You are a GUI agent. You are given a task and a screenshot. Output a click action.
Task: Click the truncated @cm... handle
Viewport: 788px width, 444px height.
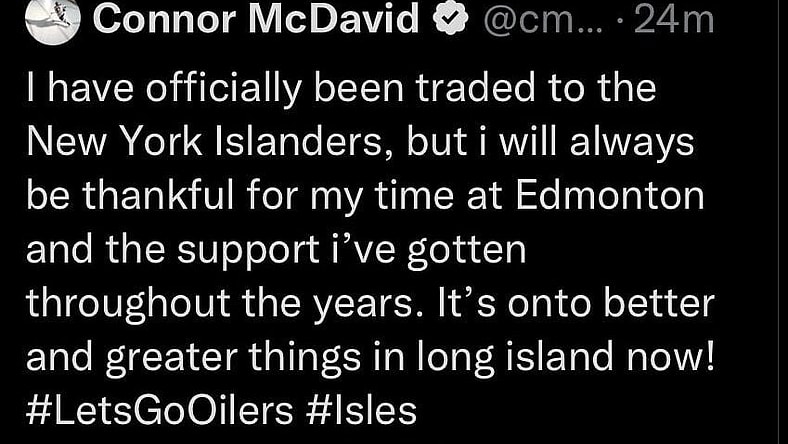click(x=535, y=21)
